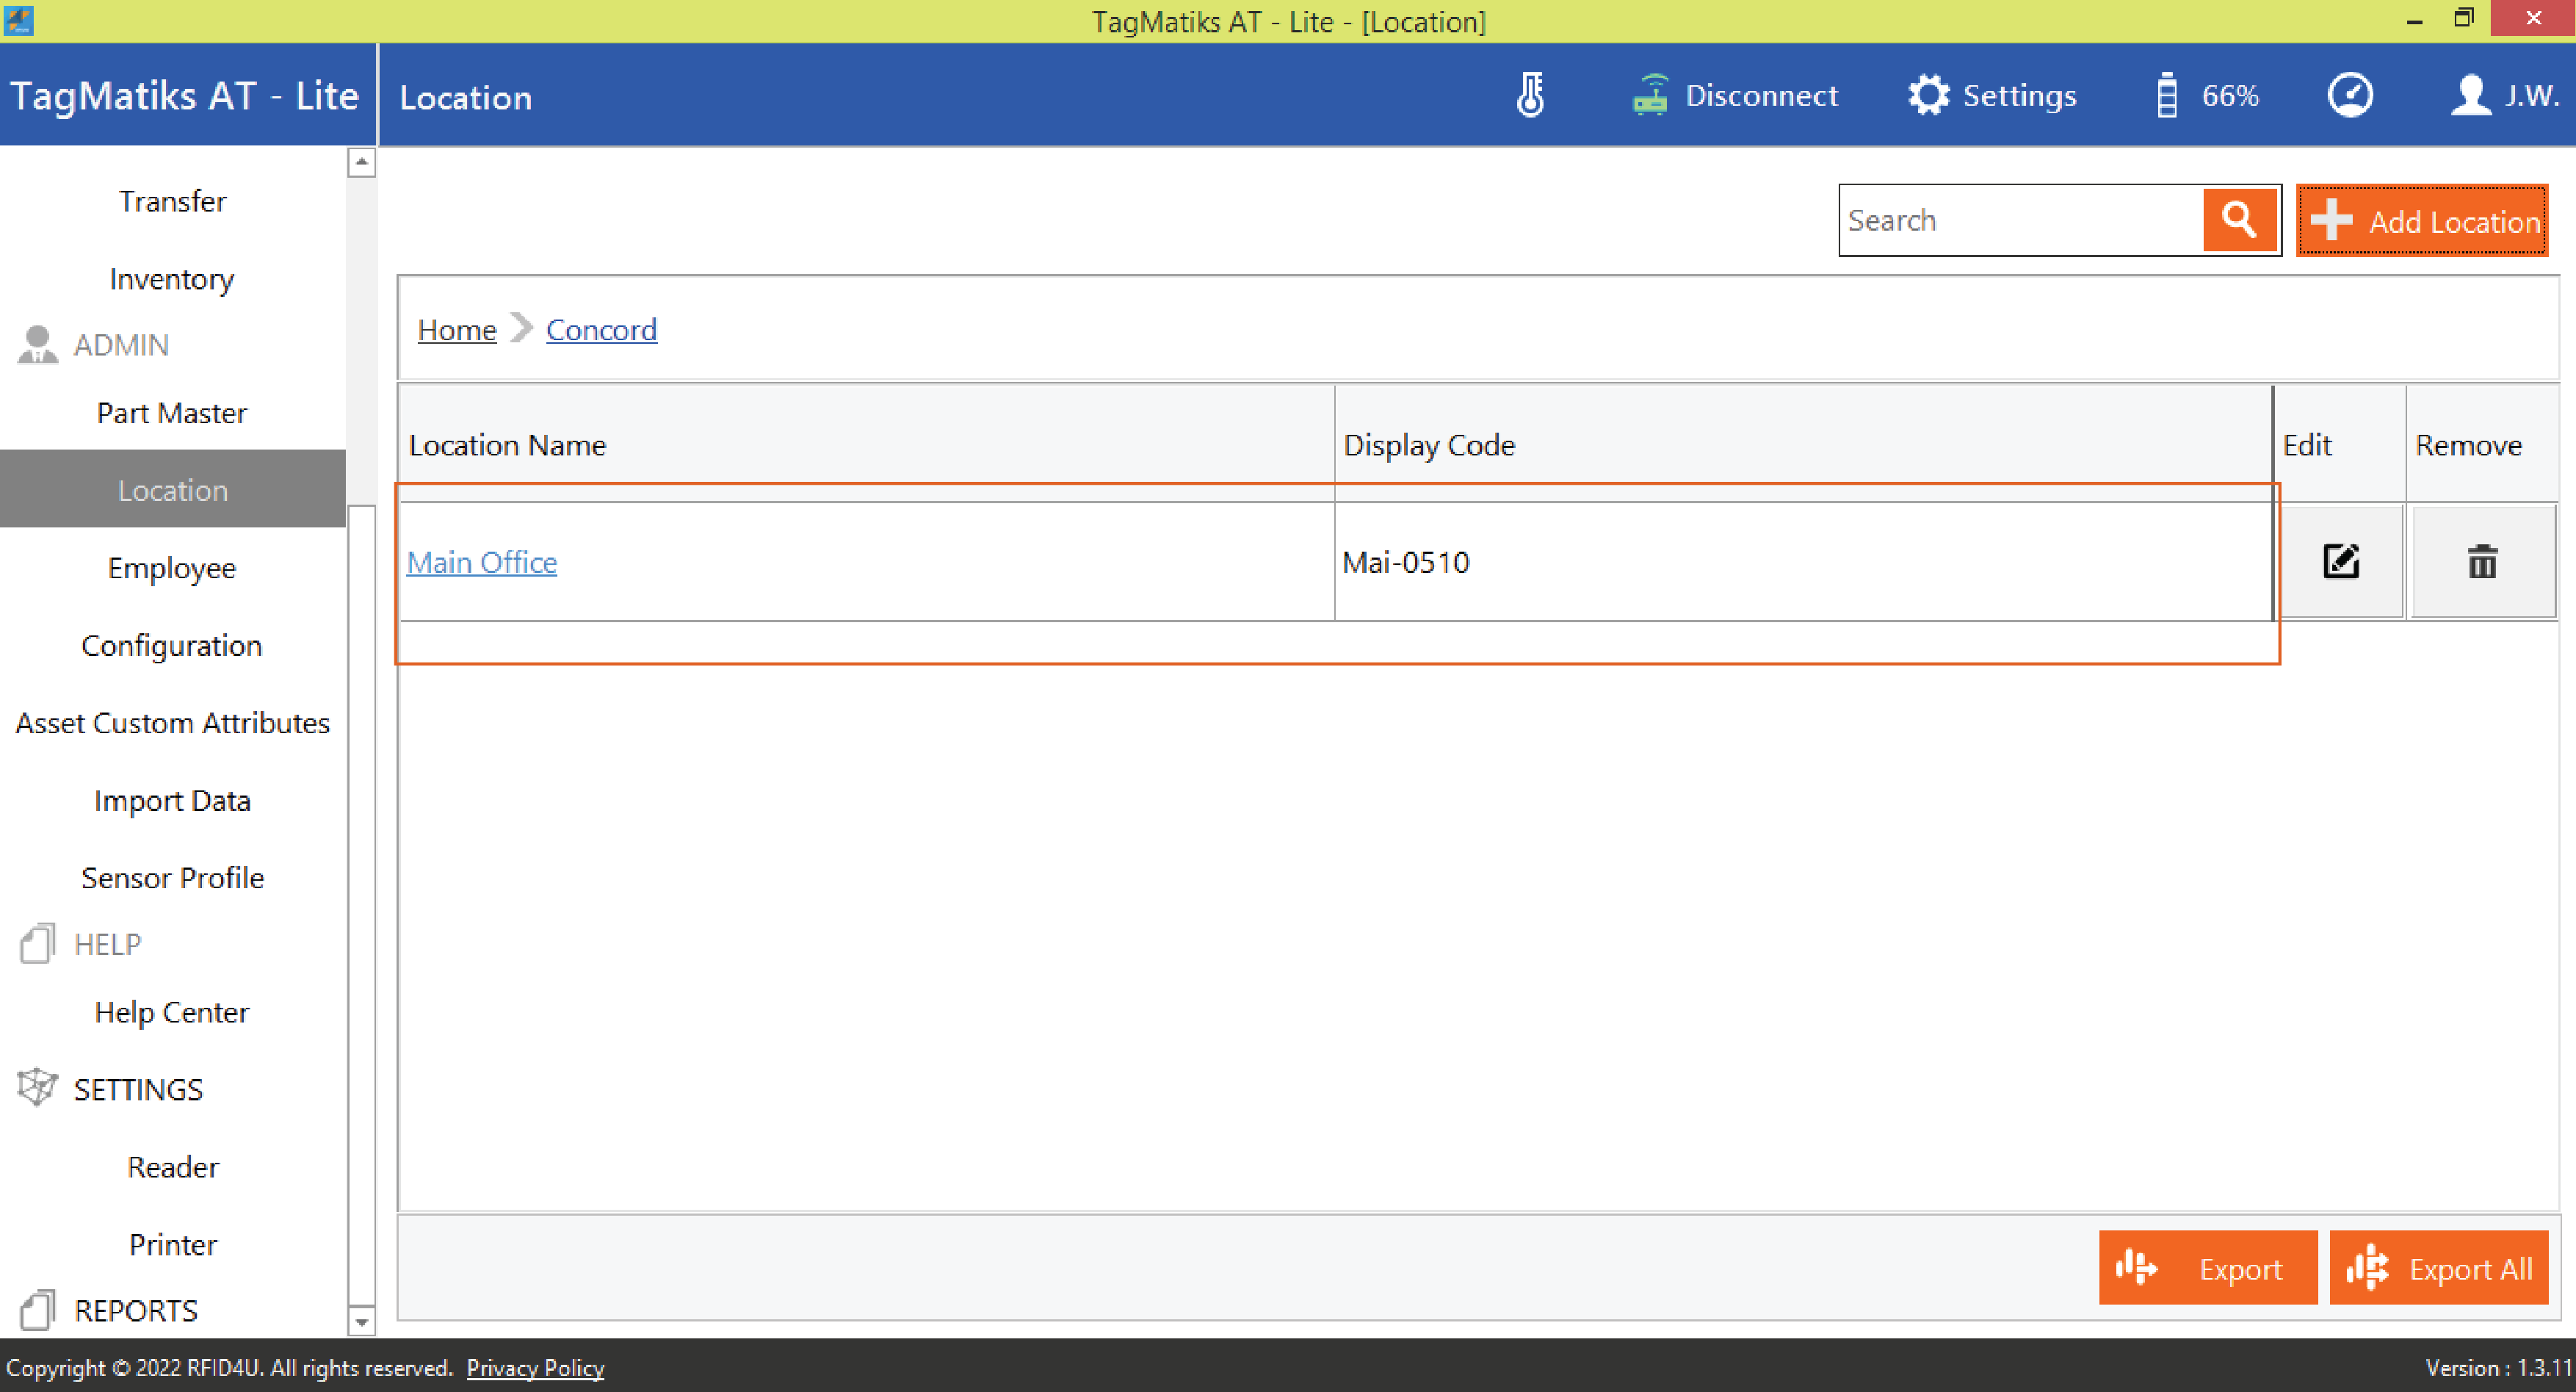Expand the REPORTS sidebar section
The image size is (2576, 1392).
pyautogui.click(x=135, y=1310)
